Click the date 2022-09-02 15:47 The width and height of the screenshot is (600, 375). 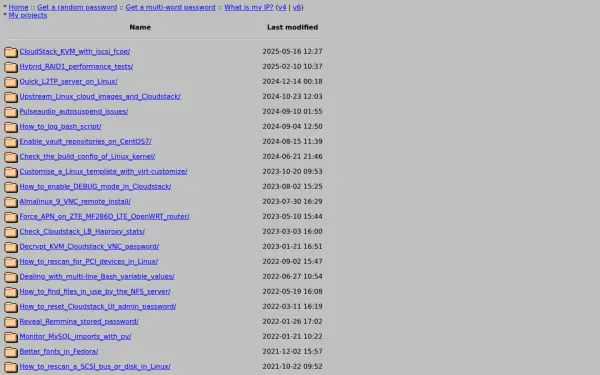click(292, 261)
